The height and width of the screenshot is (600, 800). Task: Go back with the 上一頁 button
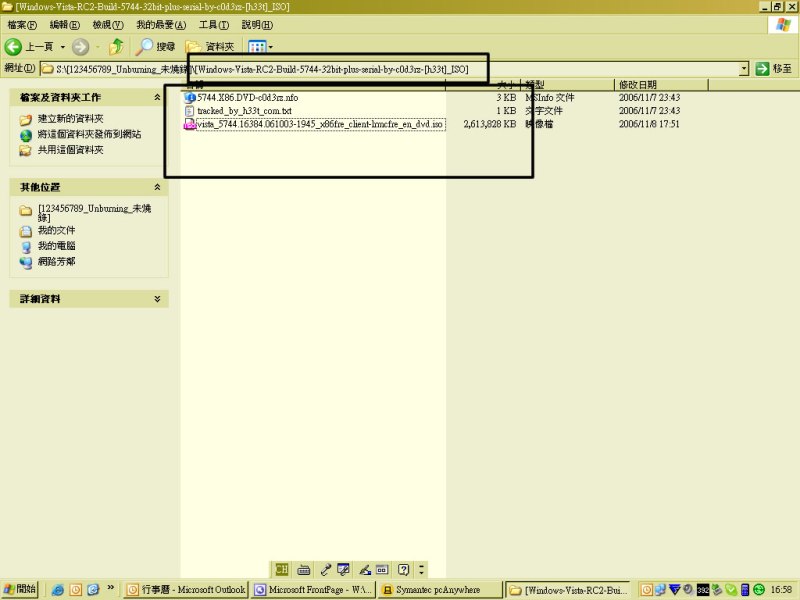(30, 47)
